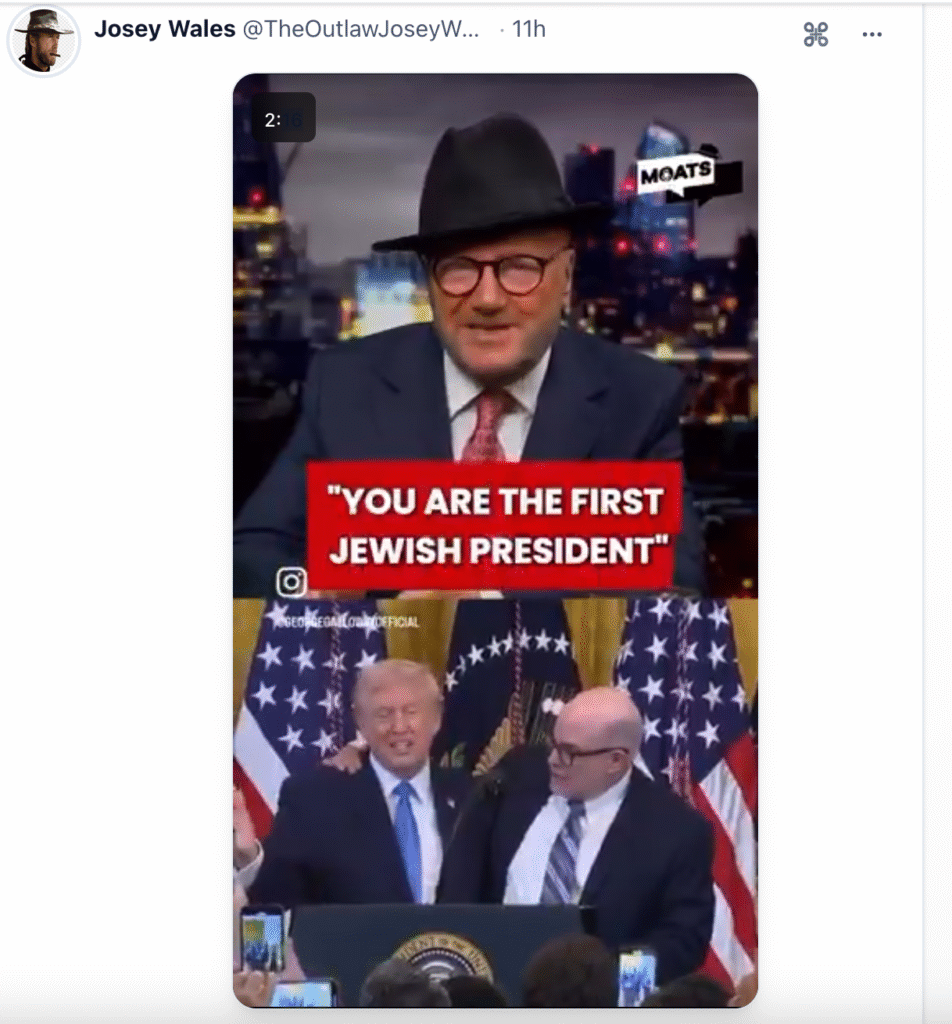Click the raised smartphone at video's lower-left edge

262,939
